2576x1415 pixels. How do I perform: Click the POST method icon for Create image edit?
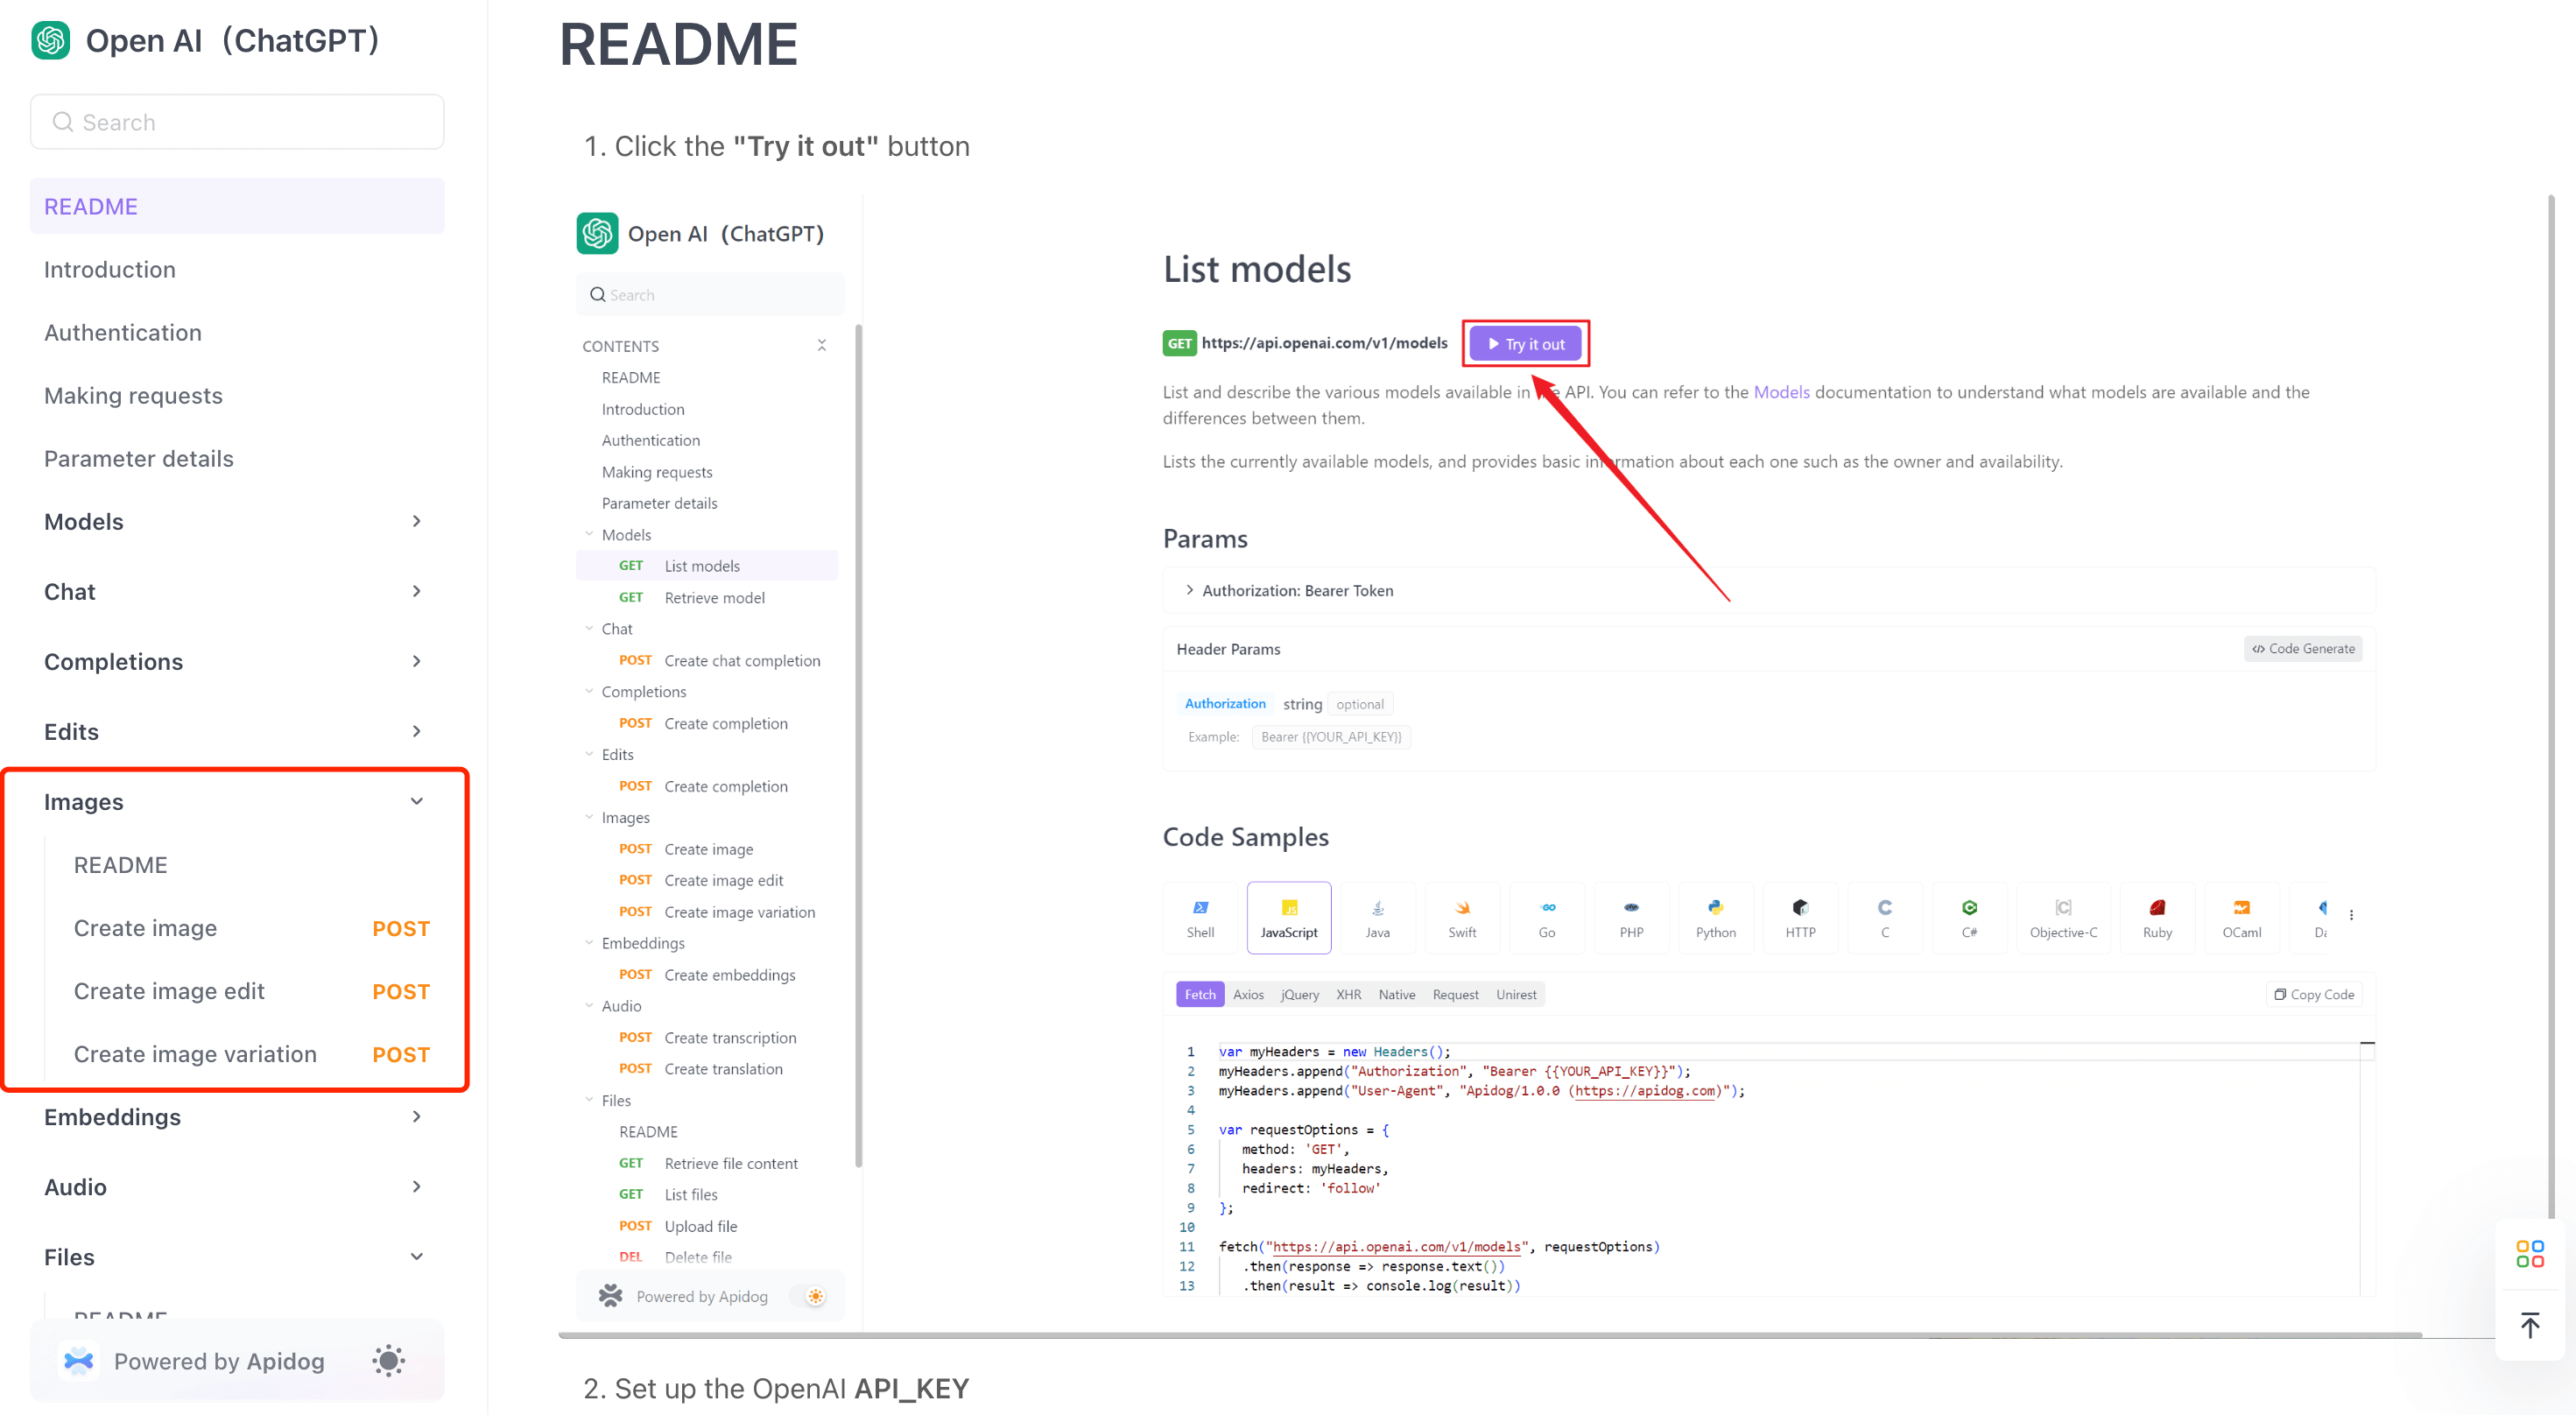tap(399, 989)
